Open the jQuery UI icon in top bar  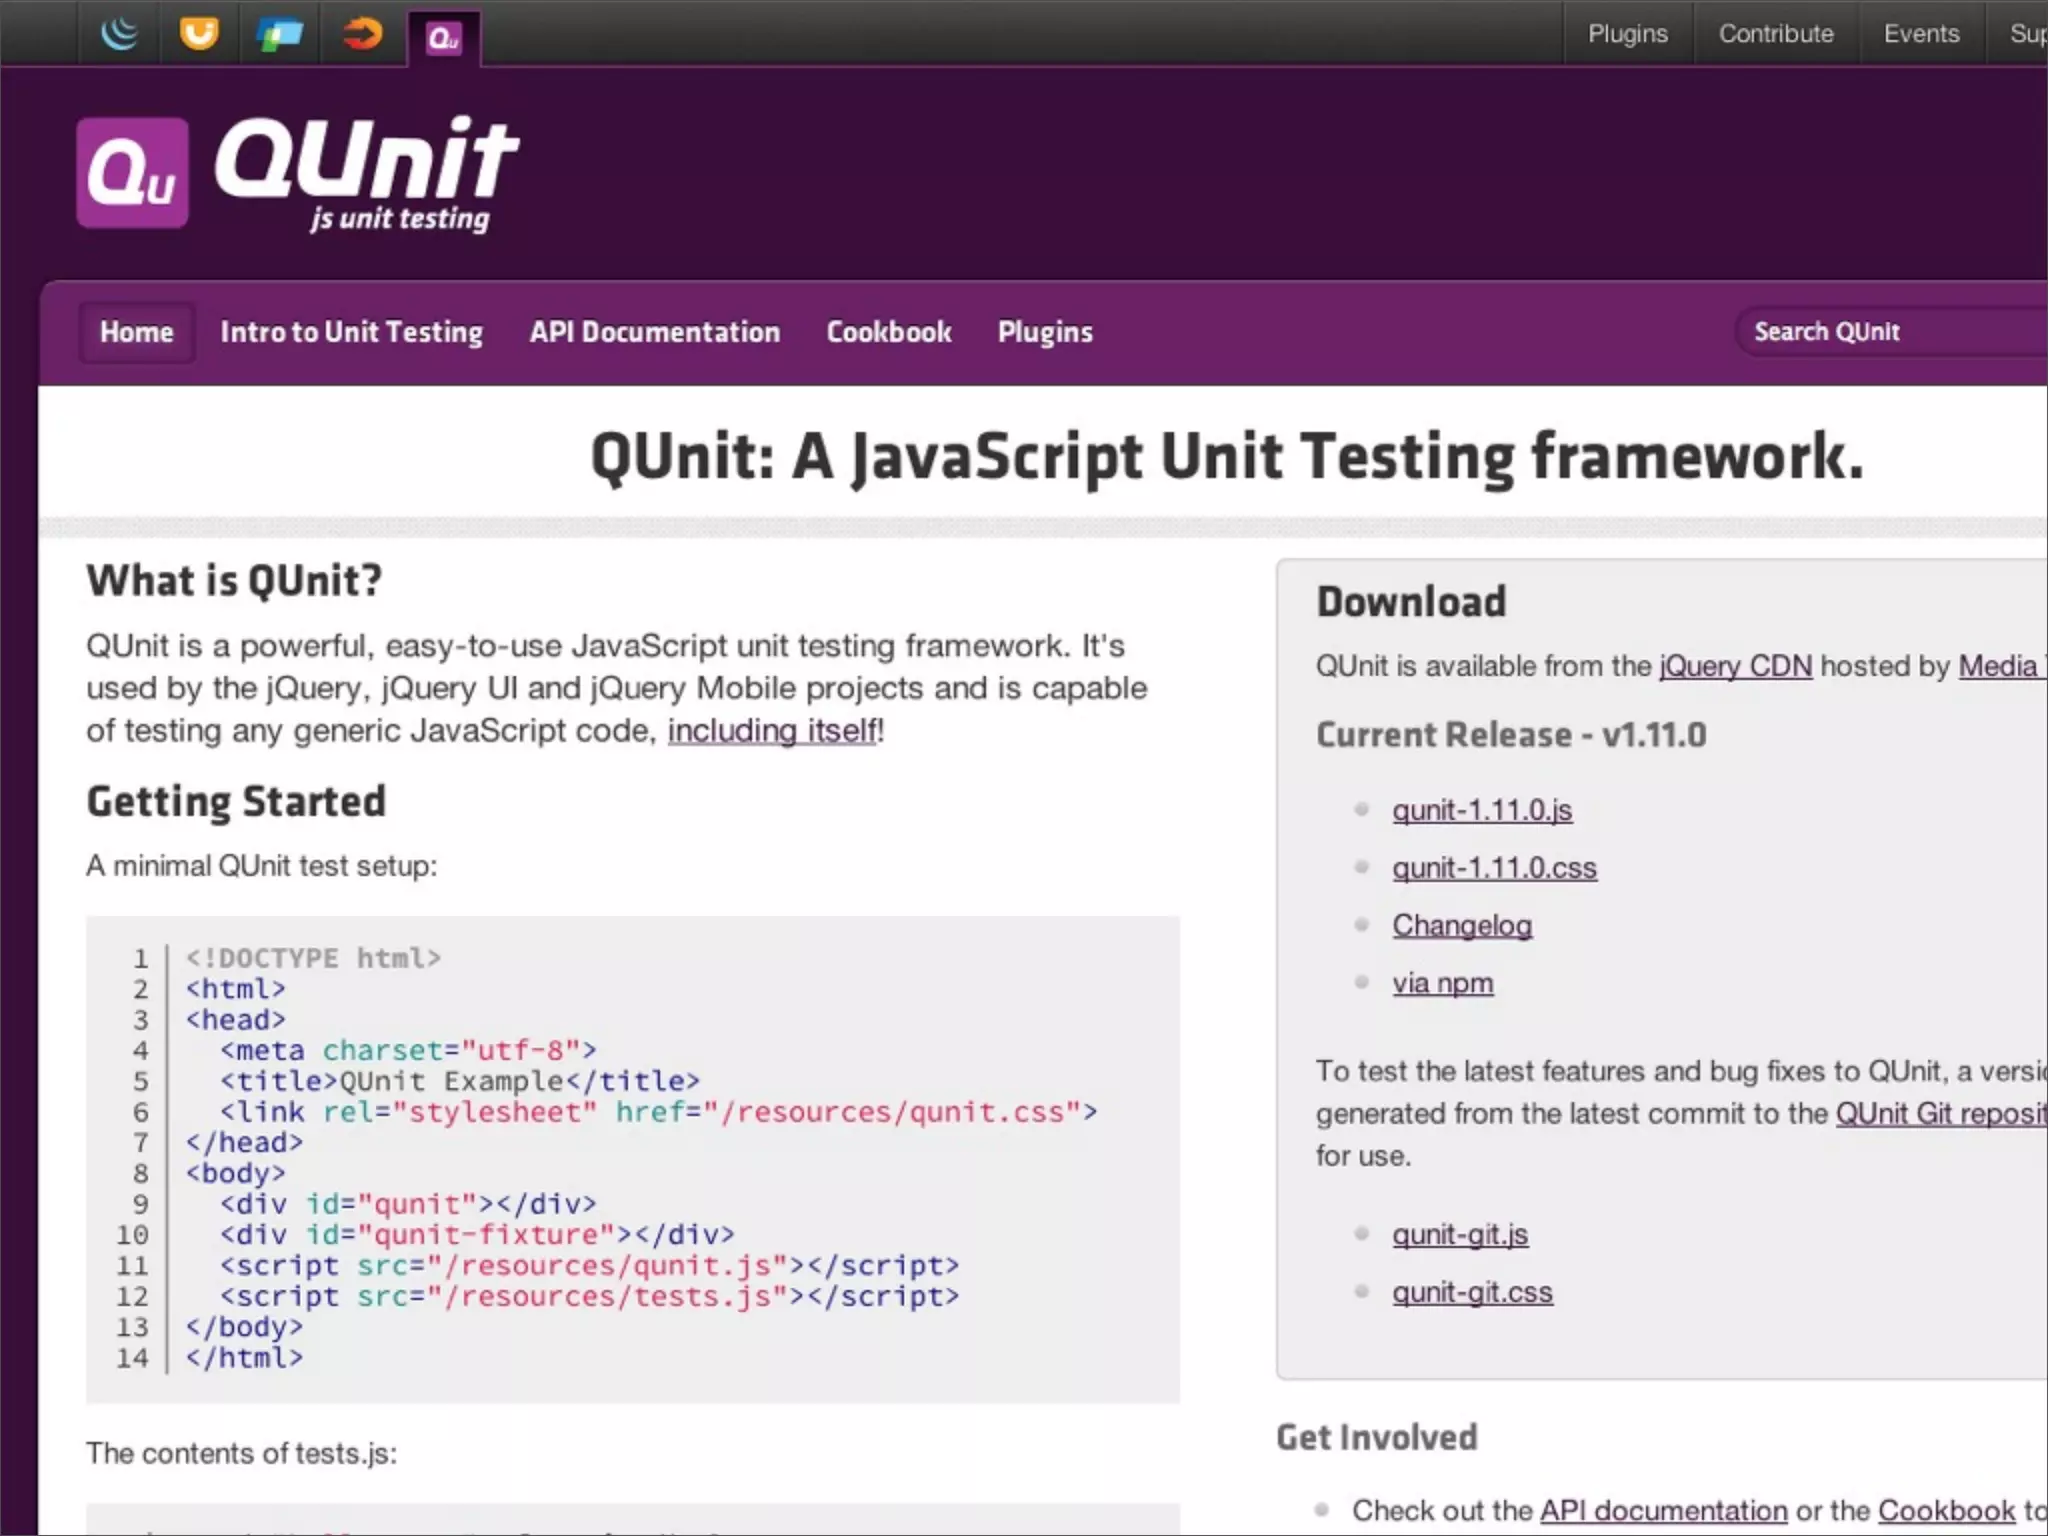199,34
